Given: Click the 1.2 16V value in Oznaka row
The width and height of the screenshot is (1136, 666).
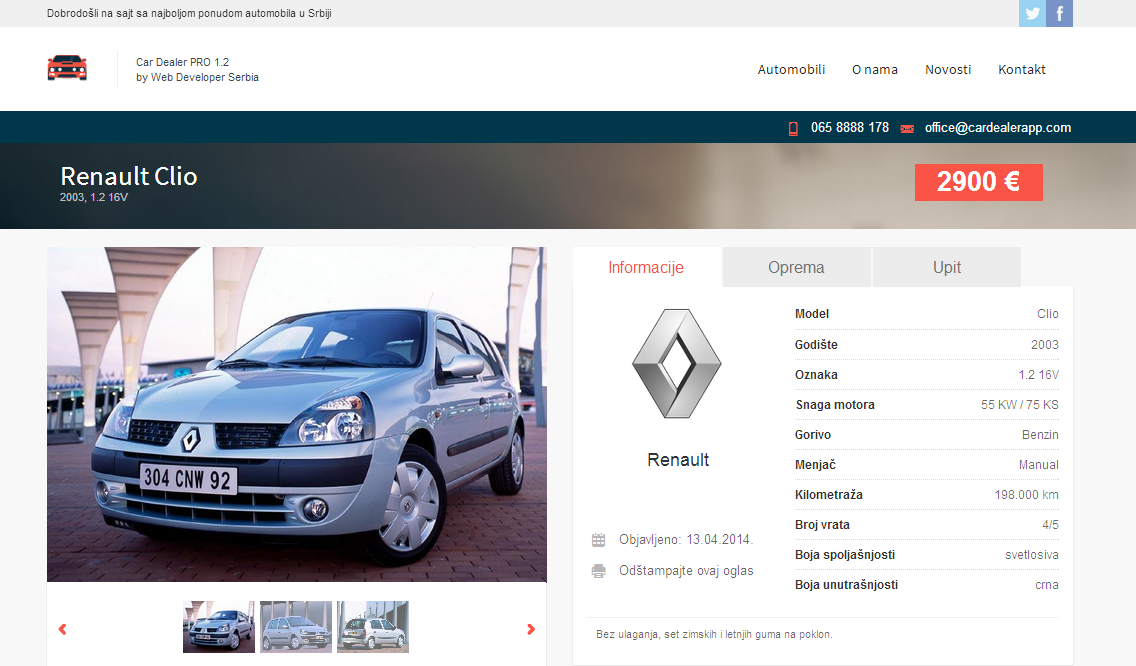Looking at the screenshot, I should coord(1038,375).
